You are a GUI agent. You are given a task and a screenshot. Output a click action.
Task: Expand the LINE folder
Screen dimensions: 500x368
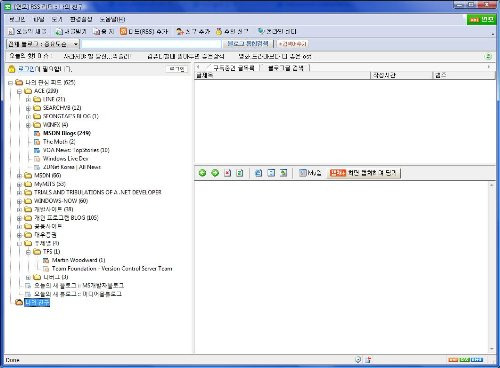(28, 99)
